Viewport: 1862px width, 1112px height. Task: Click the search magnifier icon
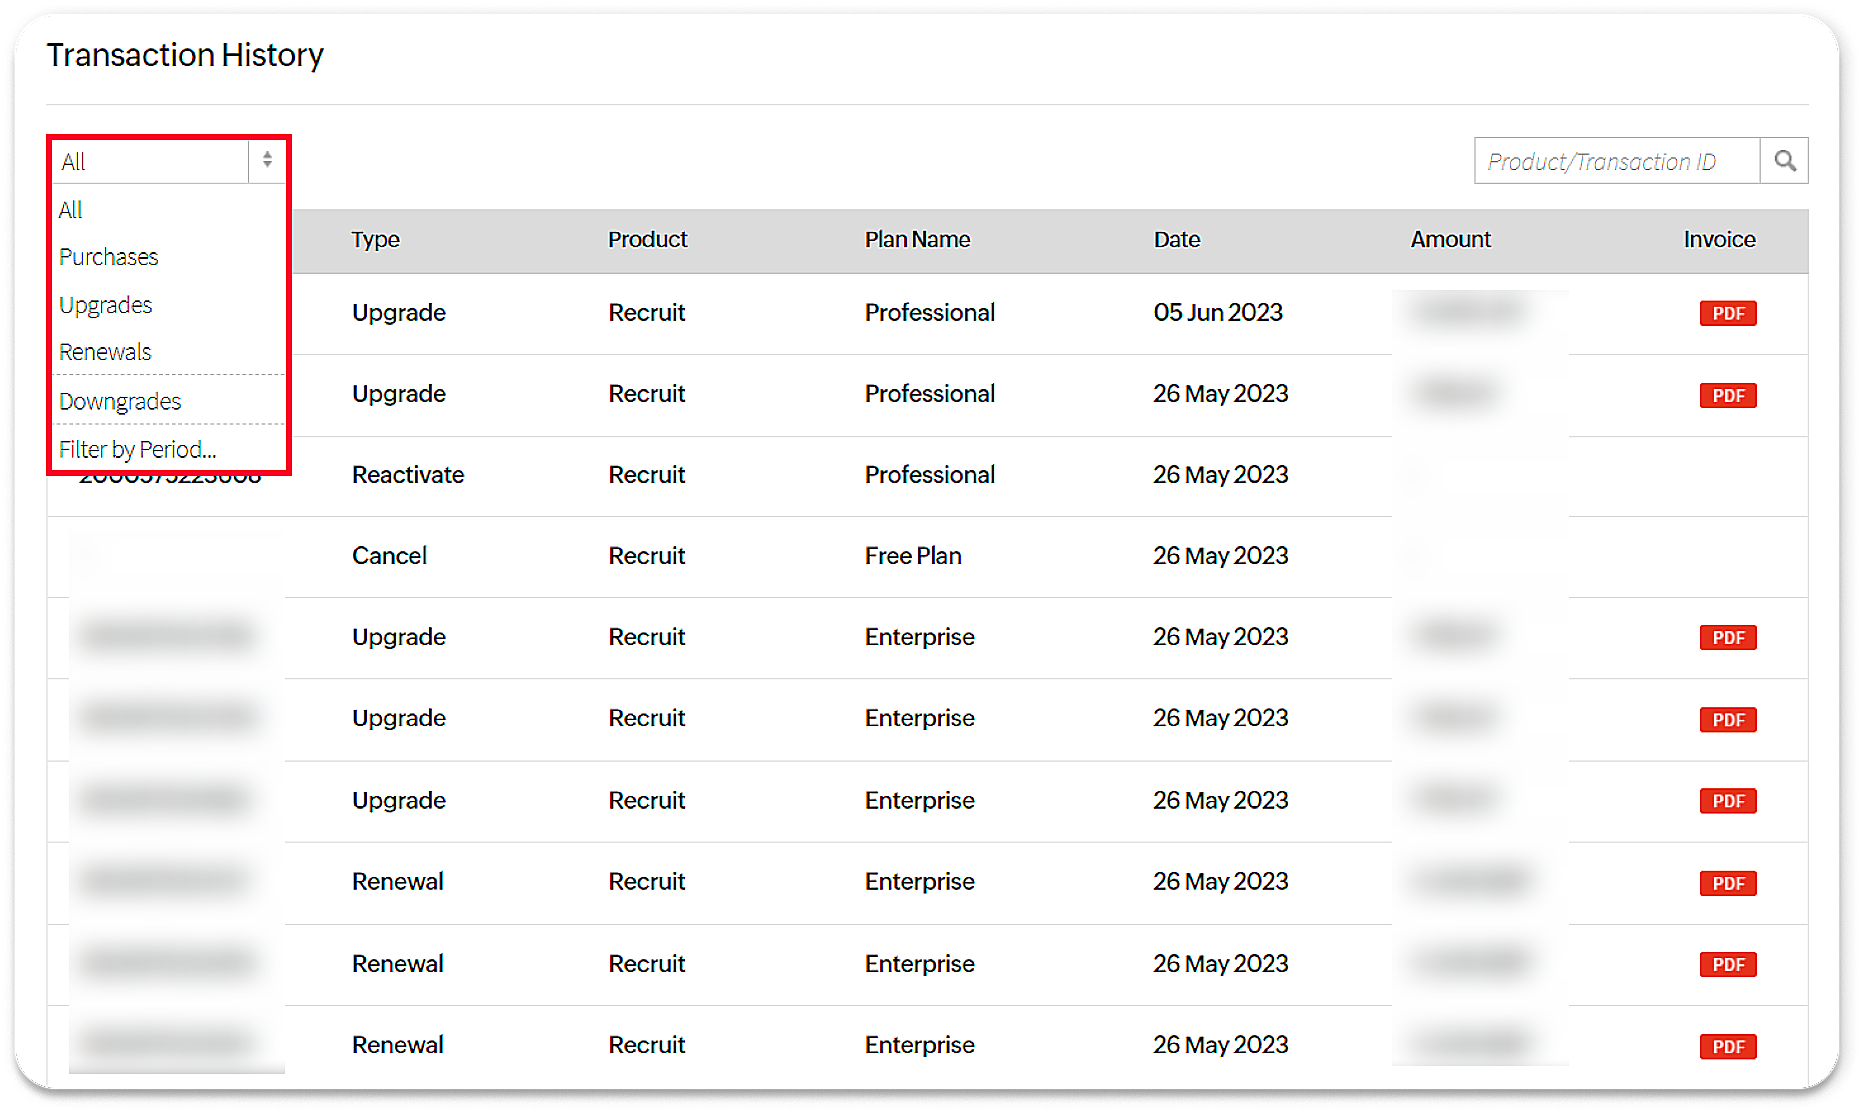pos(1785,160)
